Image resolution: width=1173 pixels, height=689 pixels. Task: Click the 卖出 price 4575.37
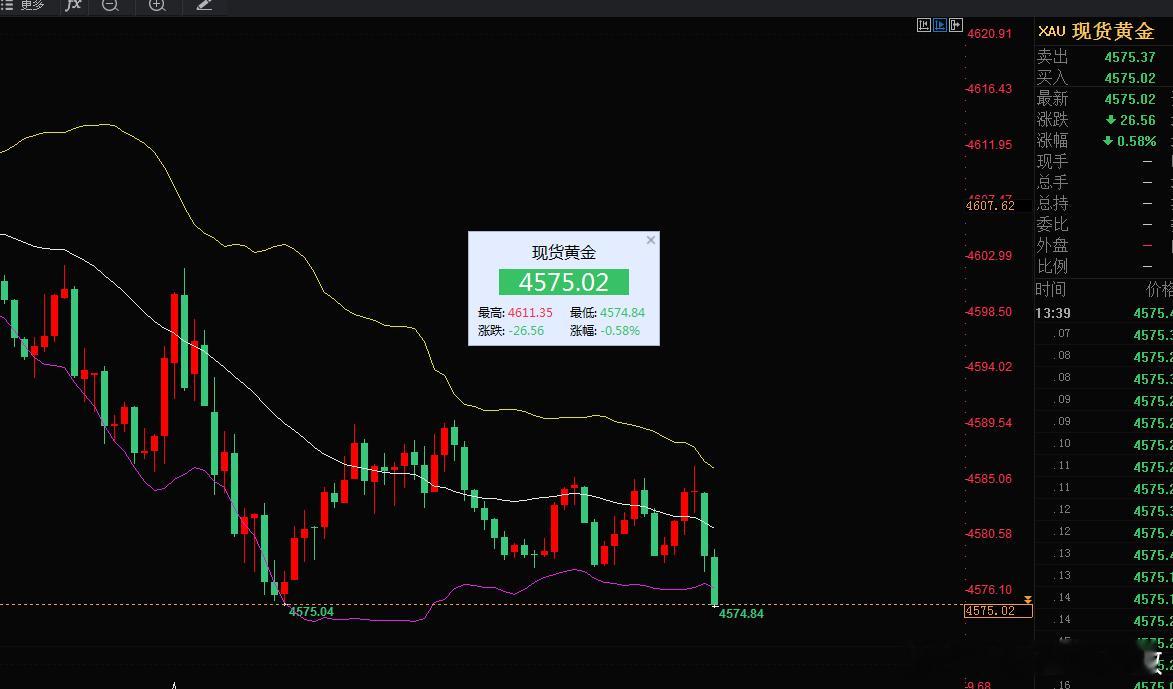coord(1130,57)
